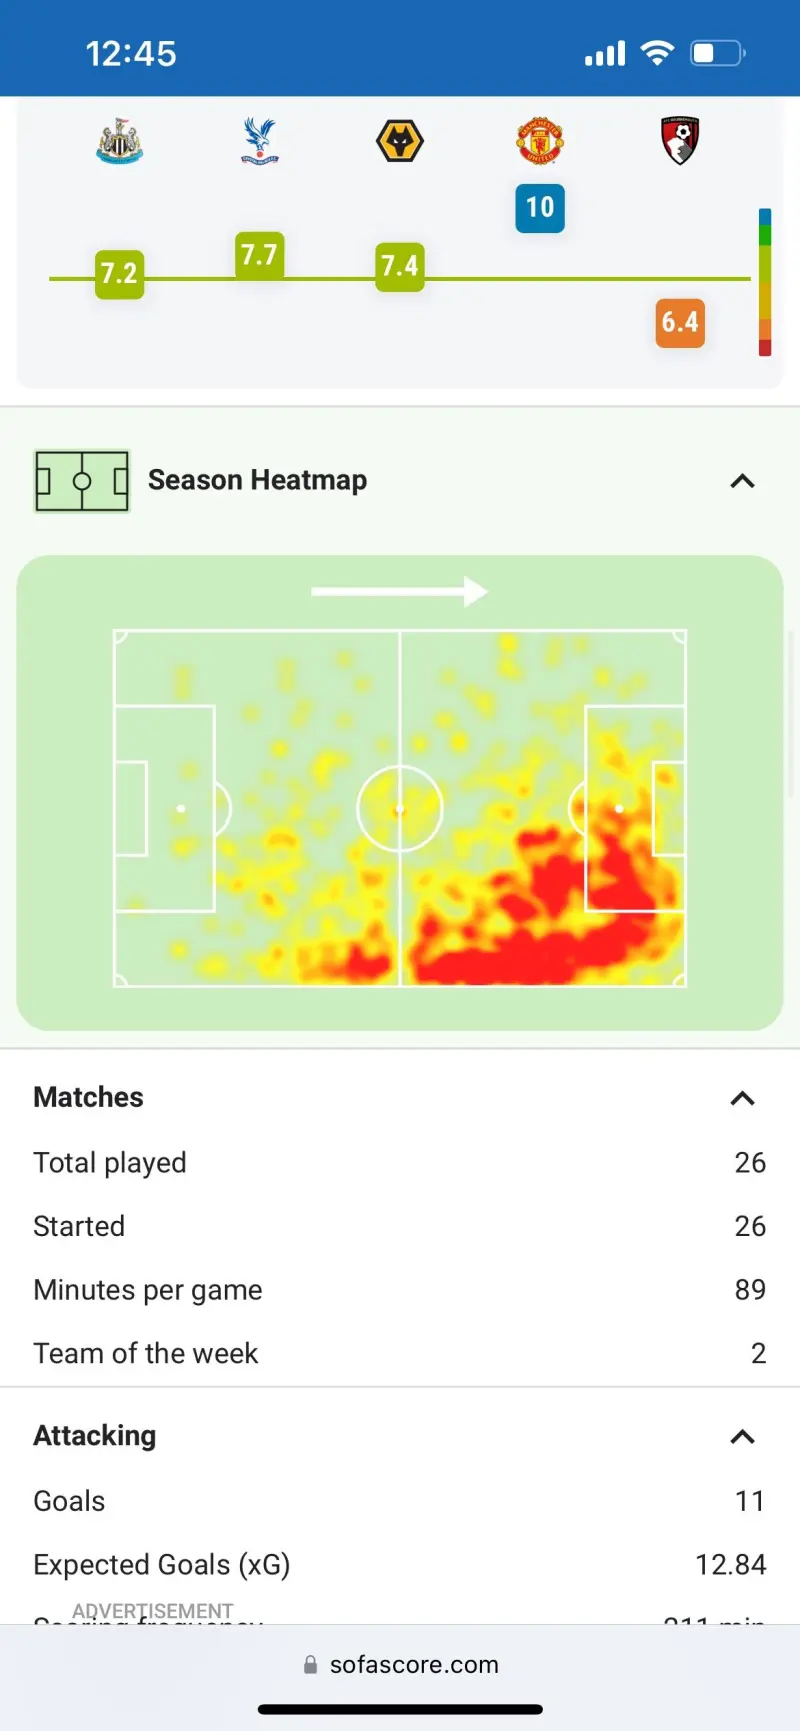The image size is (800, 1731).
Task: Collapse the Season Heatmap section
Action: [742, 481]
